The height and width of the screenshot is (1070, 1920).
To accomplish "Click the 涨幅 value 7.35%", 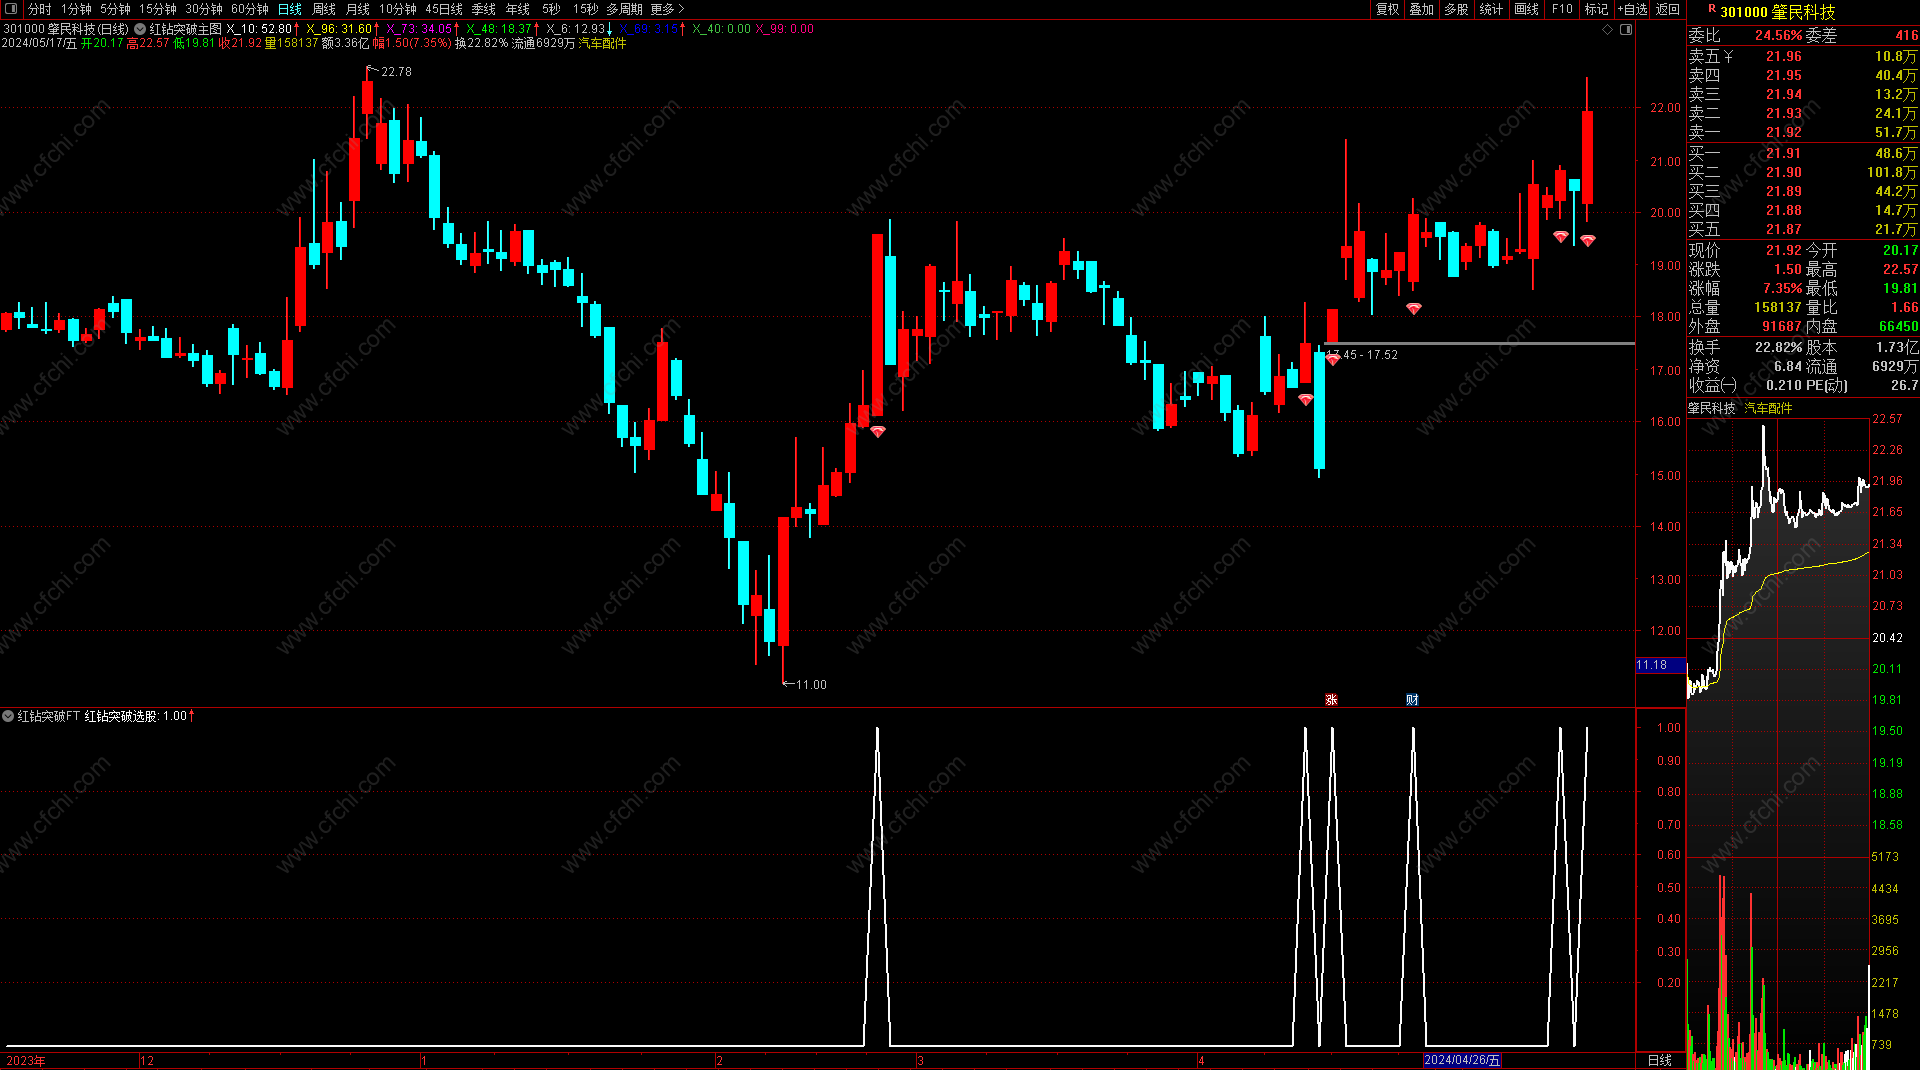I will [1782, 288].
